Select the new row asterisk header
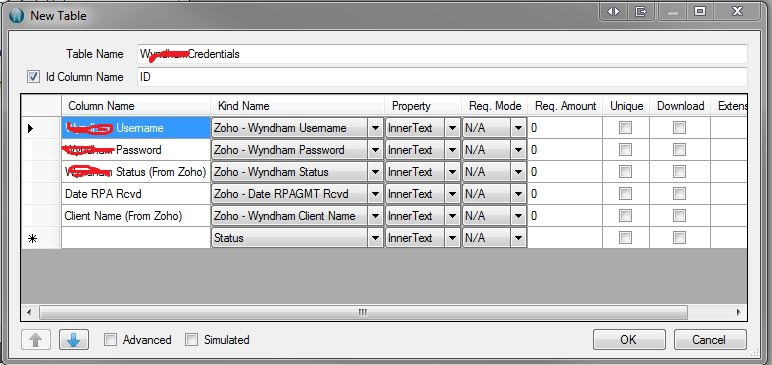This screenshot has width=772, height=365. (32, 238)
